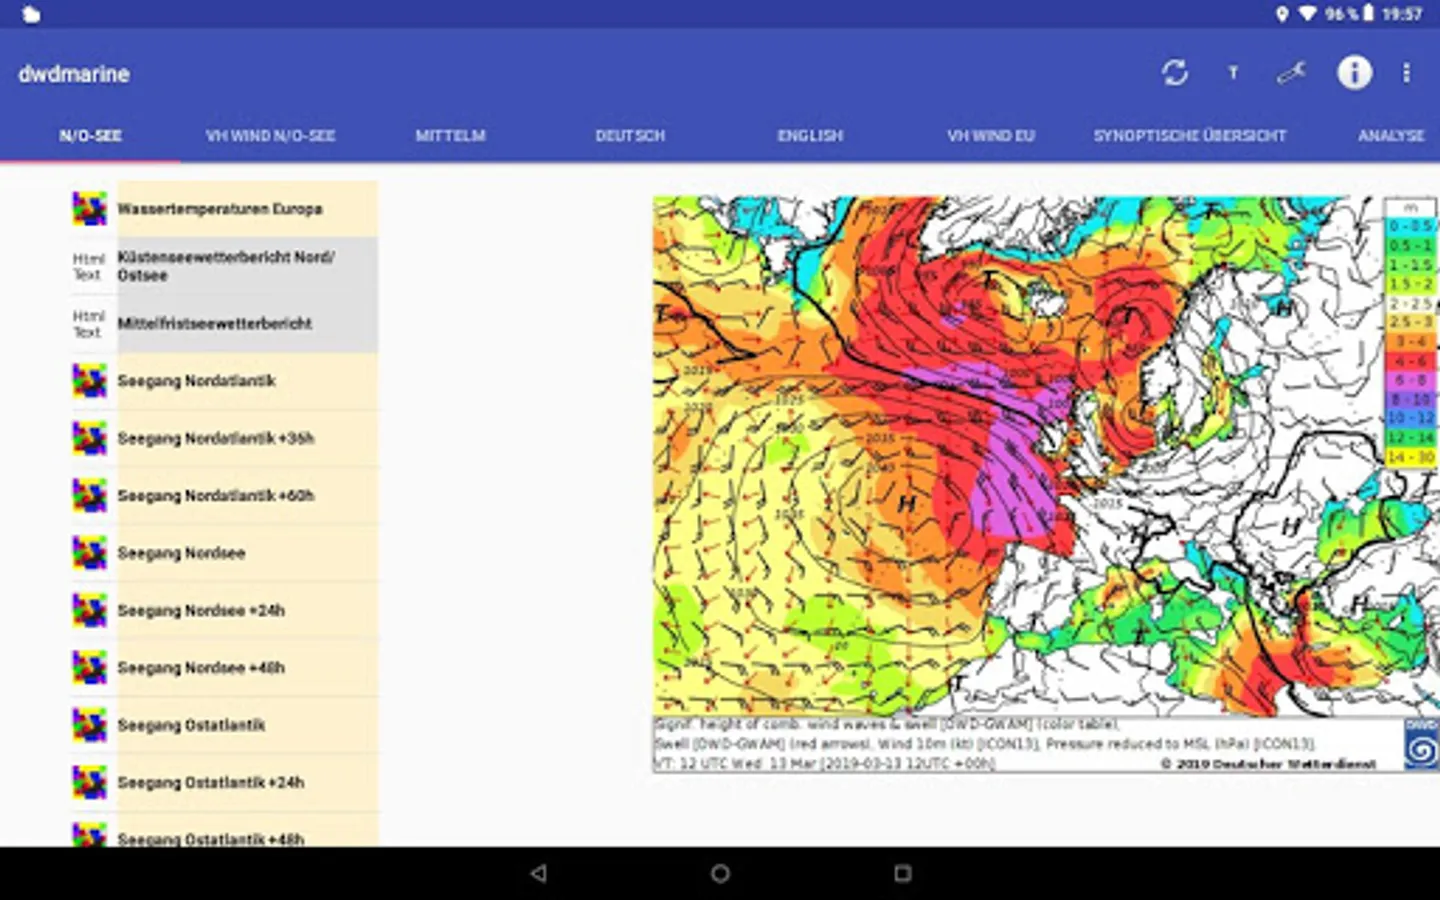Tap the map icon beside Seegang Nordatlantik +36h
The image size is (1440, 900).
[89, 438]
